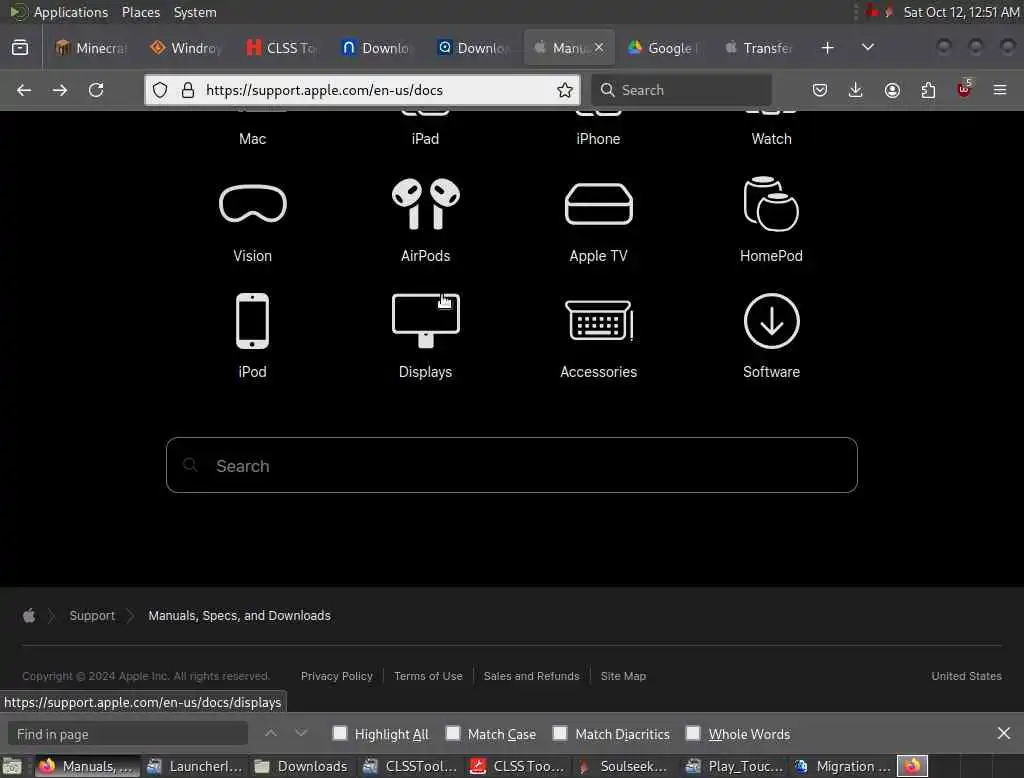Open the Apple TV manuals icon
Image resolution: width=1024 pixels, height=778 pixels.
tap(598, 204)
